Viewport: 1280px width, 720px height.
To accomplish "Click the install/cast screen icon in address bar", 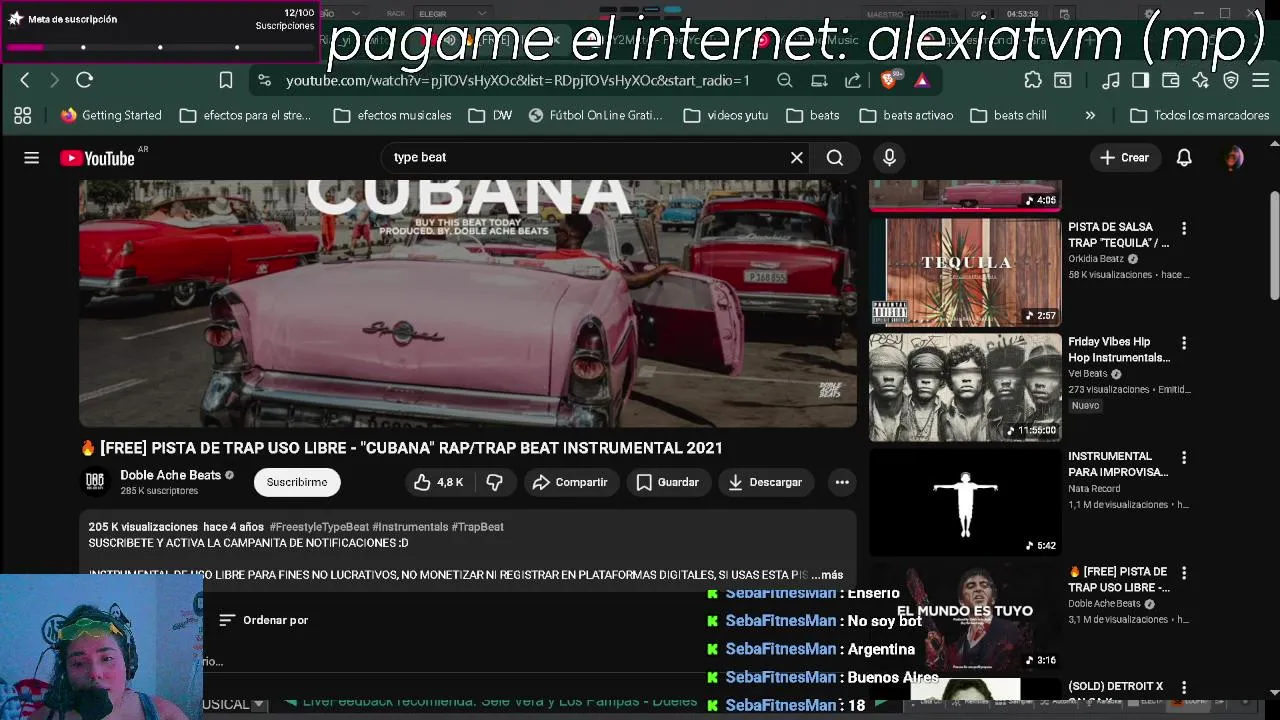I will [x=819, y=80].
